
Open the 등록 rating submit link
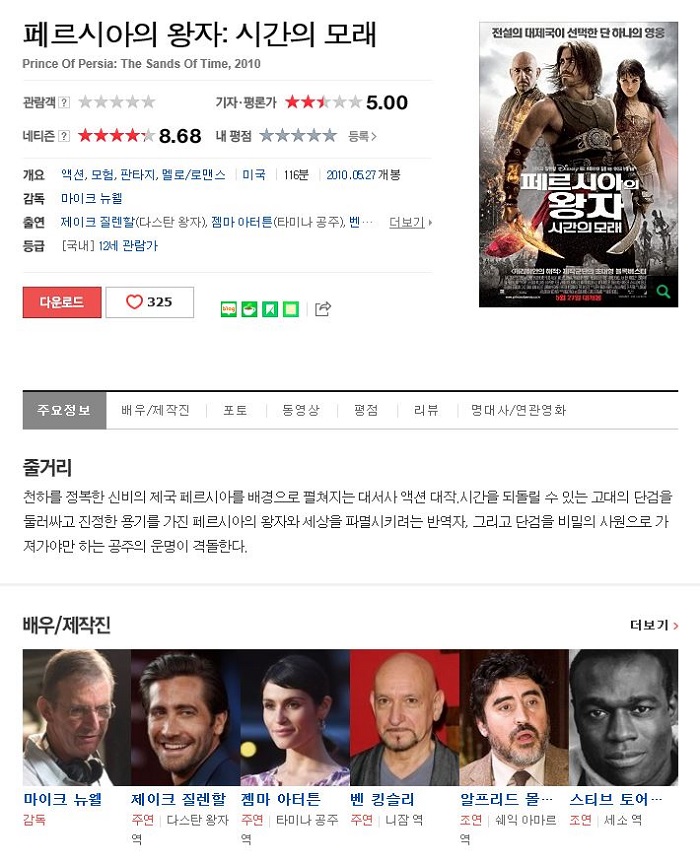[x=362, y=136]
